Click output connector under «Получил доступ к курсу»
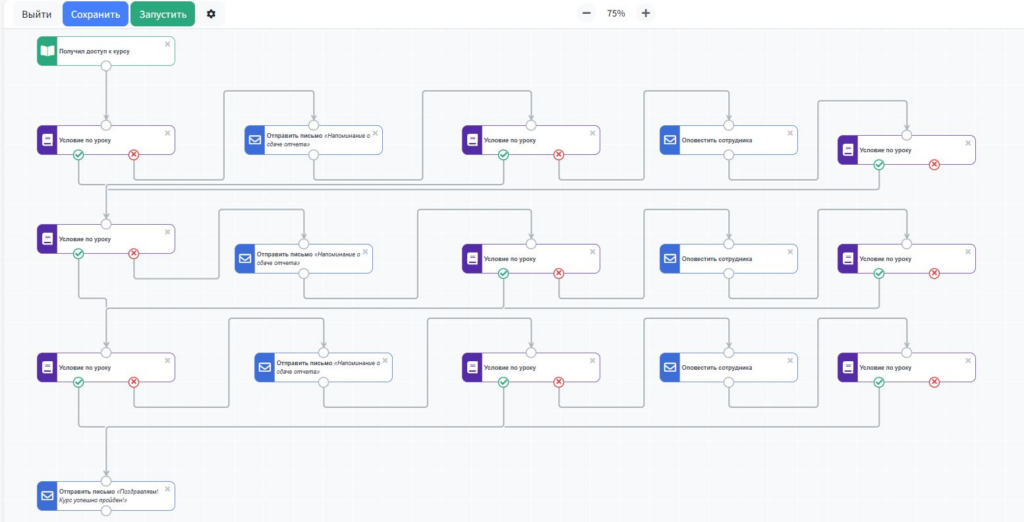The width and height of the screenshot is (1024, 522). coord(106,66)
